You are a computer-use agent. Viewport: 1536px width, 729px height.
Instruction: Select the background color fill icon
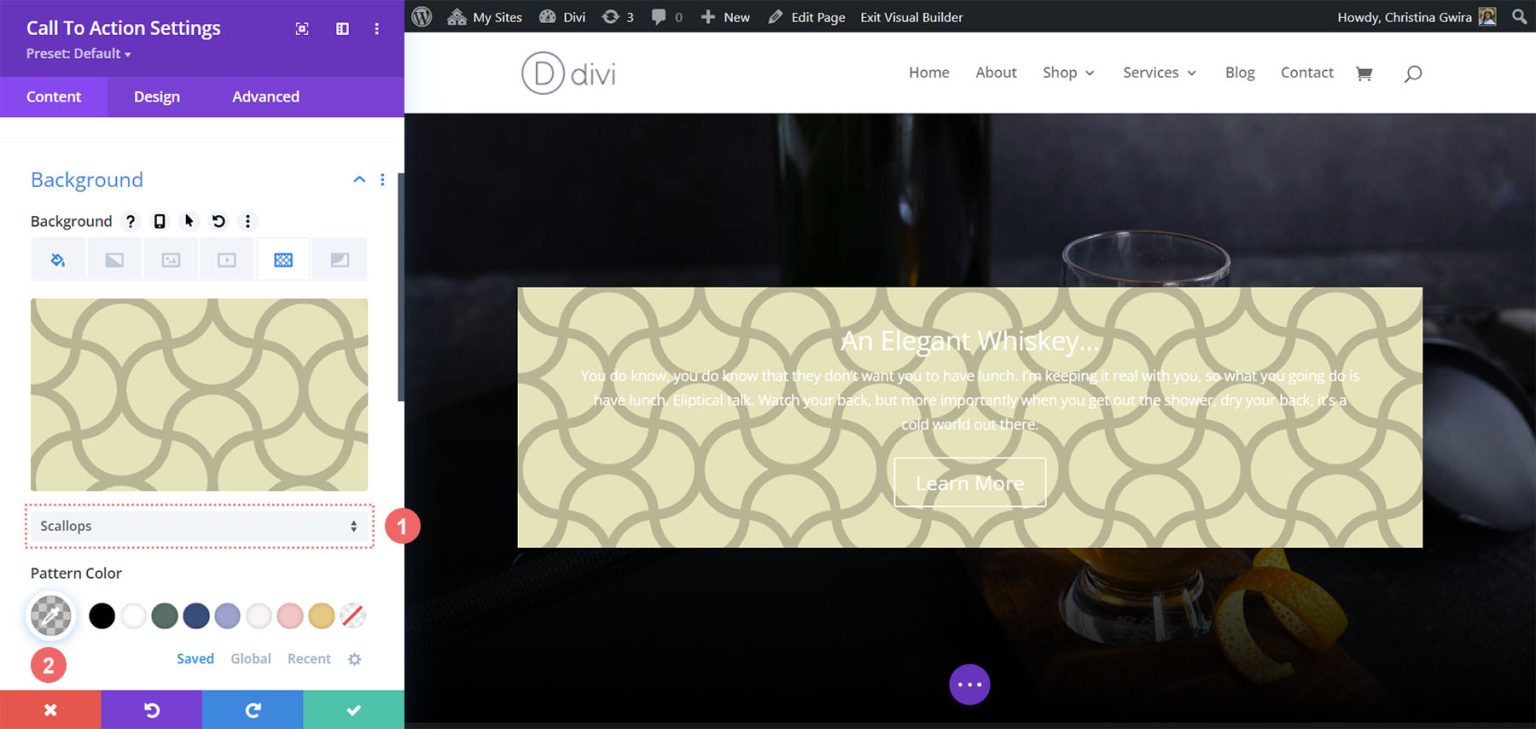tap(57, 258)
